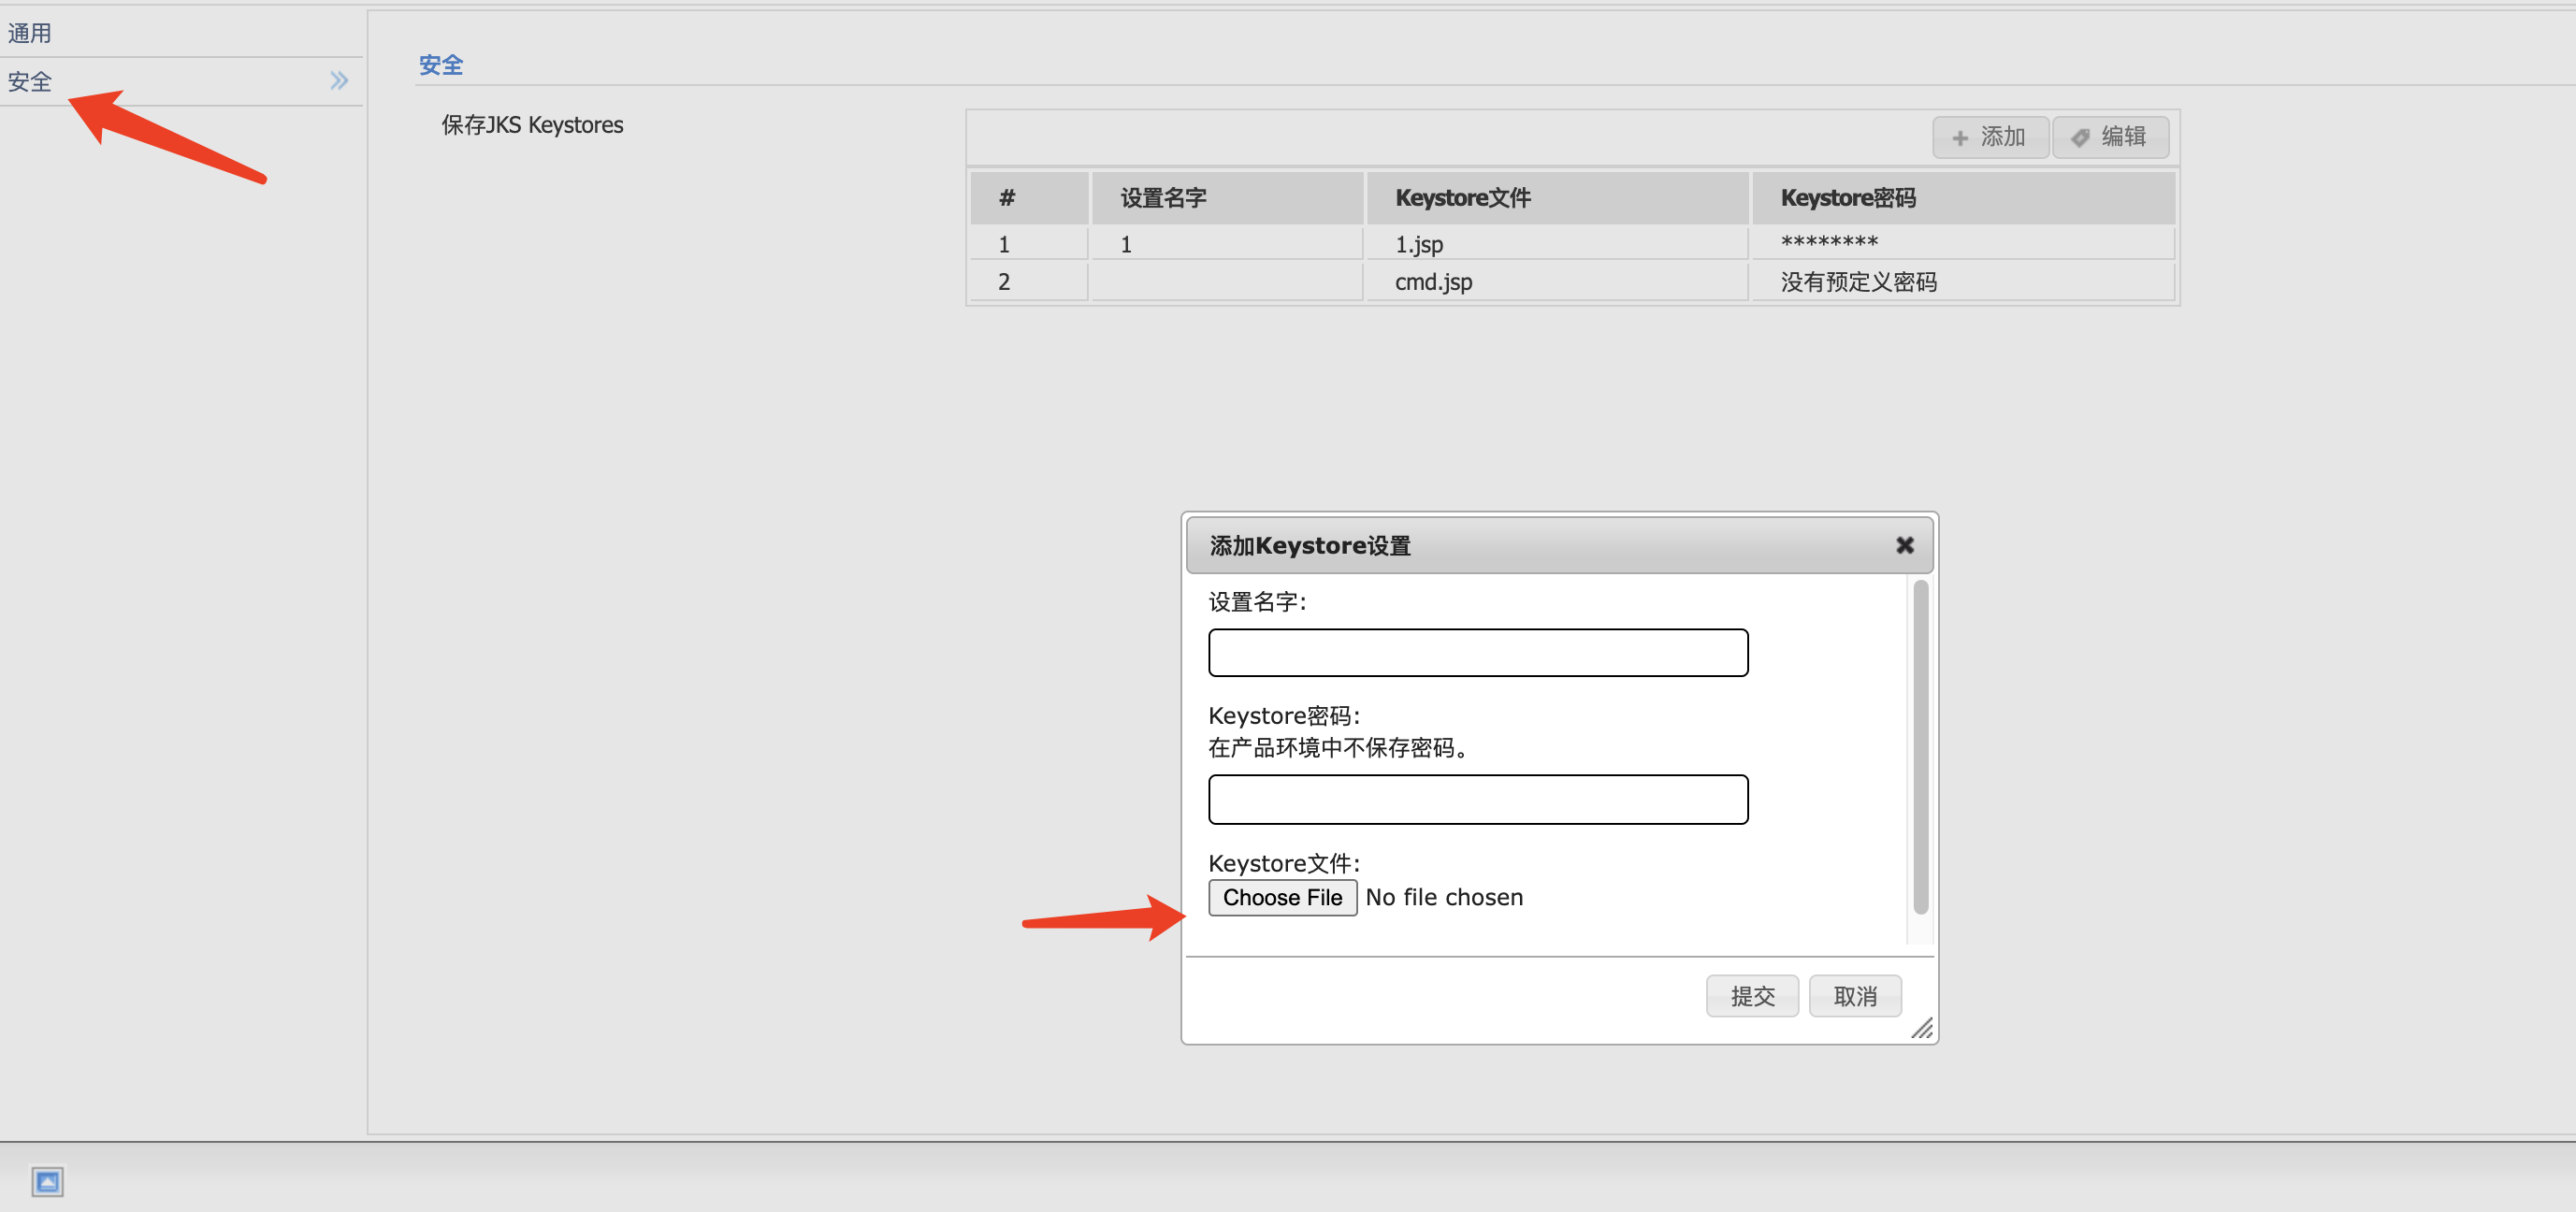Expand the 安全 sidebar entry via its chevron
Viewport: 2576px width, 1212px height.
[x=338, y=80]
